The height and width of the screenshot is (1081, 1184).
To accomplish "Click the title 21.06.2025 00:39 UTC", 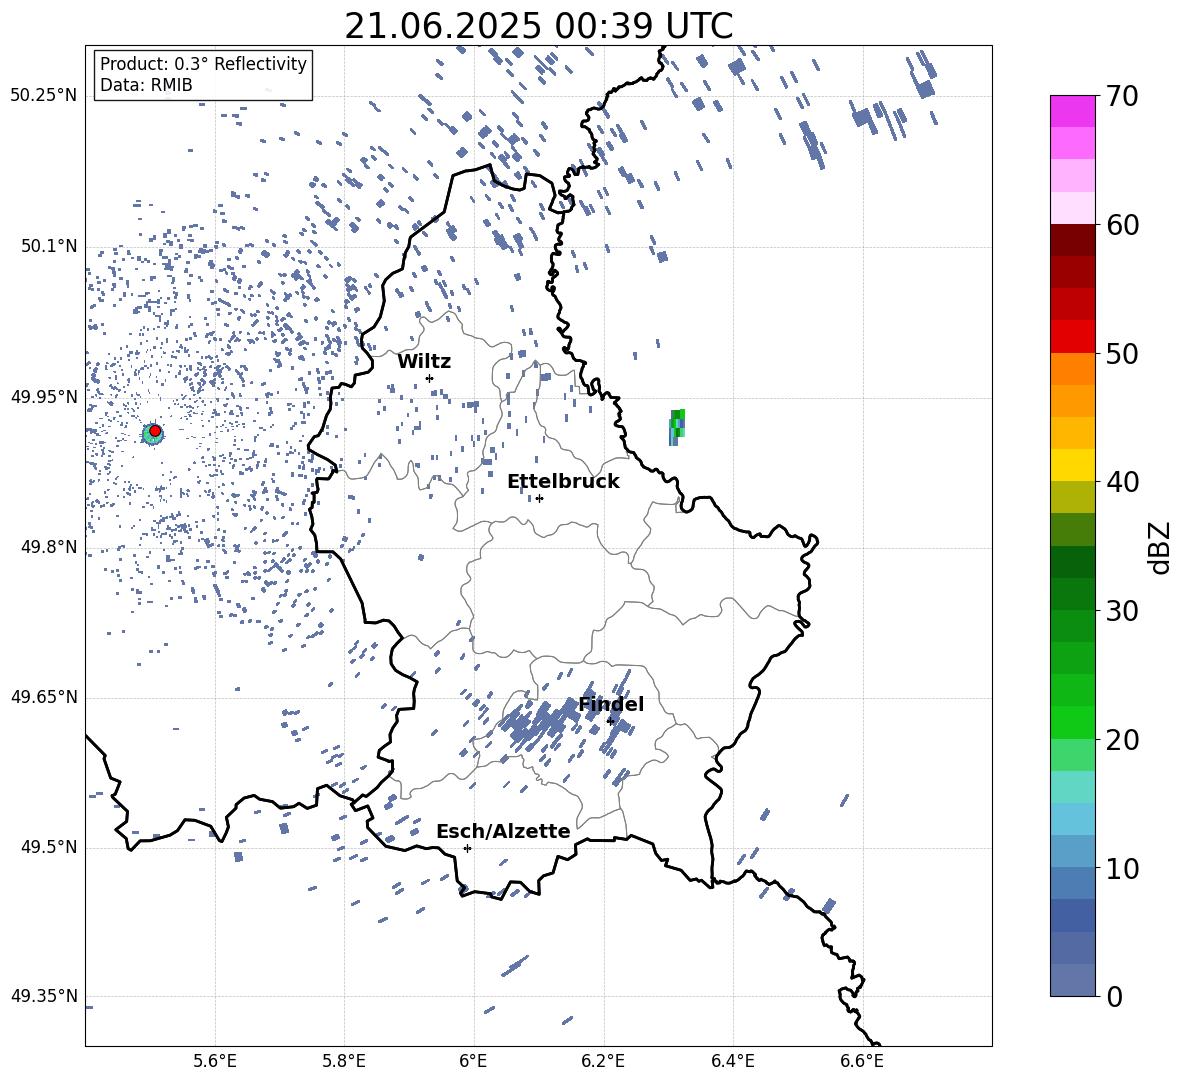I will [538, 26].
